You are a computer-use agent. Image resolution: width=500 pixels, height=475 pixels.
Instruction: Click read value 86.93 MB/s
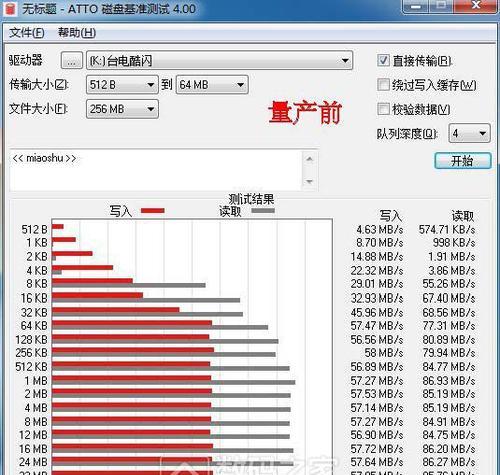(449, 381)
